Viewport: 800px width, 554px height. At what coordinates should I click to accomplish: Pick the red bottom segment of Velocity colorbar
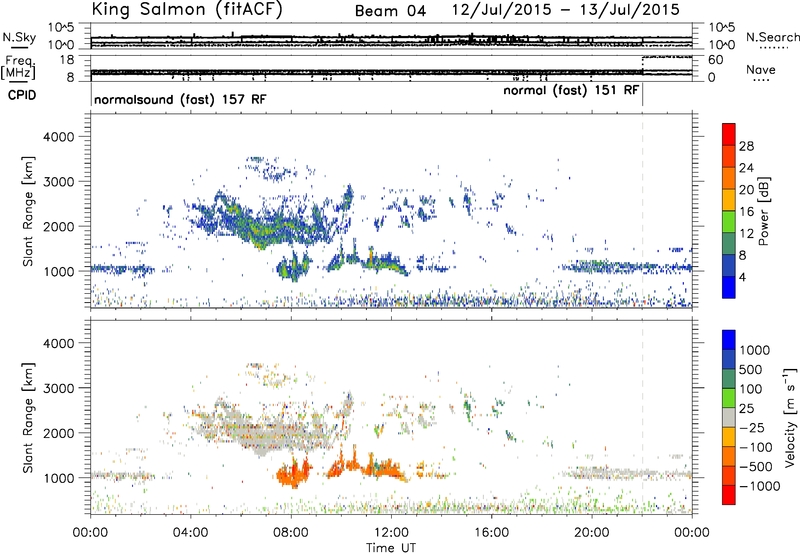coord(729,495)
